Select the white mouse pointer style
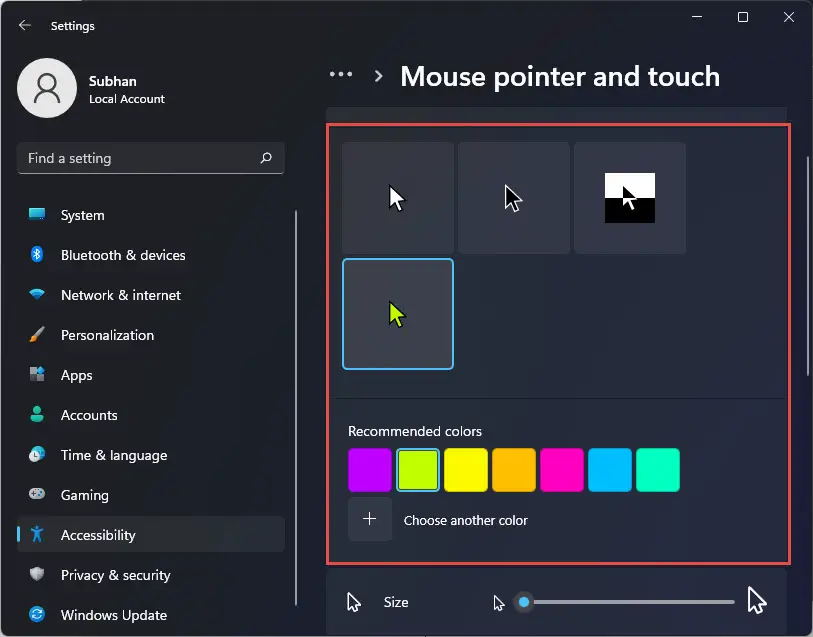Screen dimensions: 813x637 point(398,198)
